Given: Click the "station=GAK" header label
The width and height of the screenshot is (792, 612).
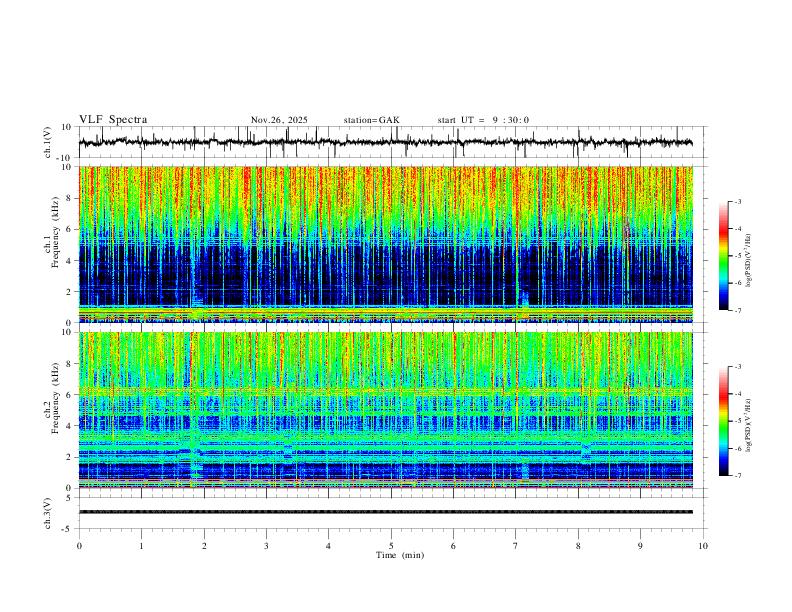Looking at the screenshot, I should pyautogui.click(x=371, y=120).
